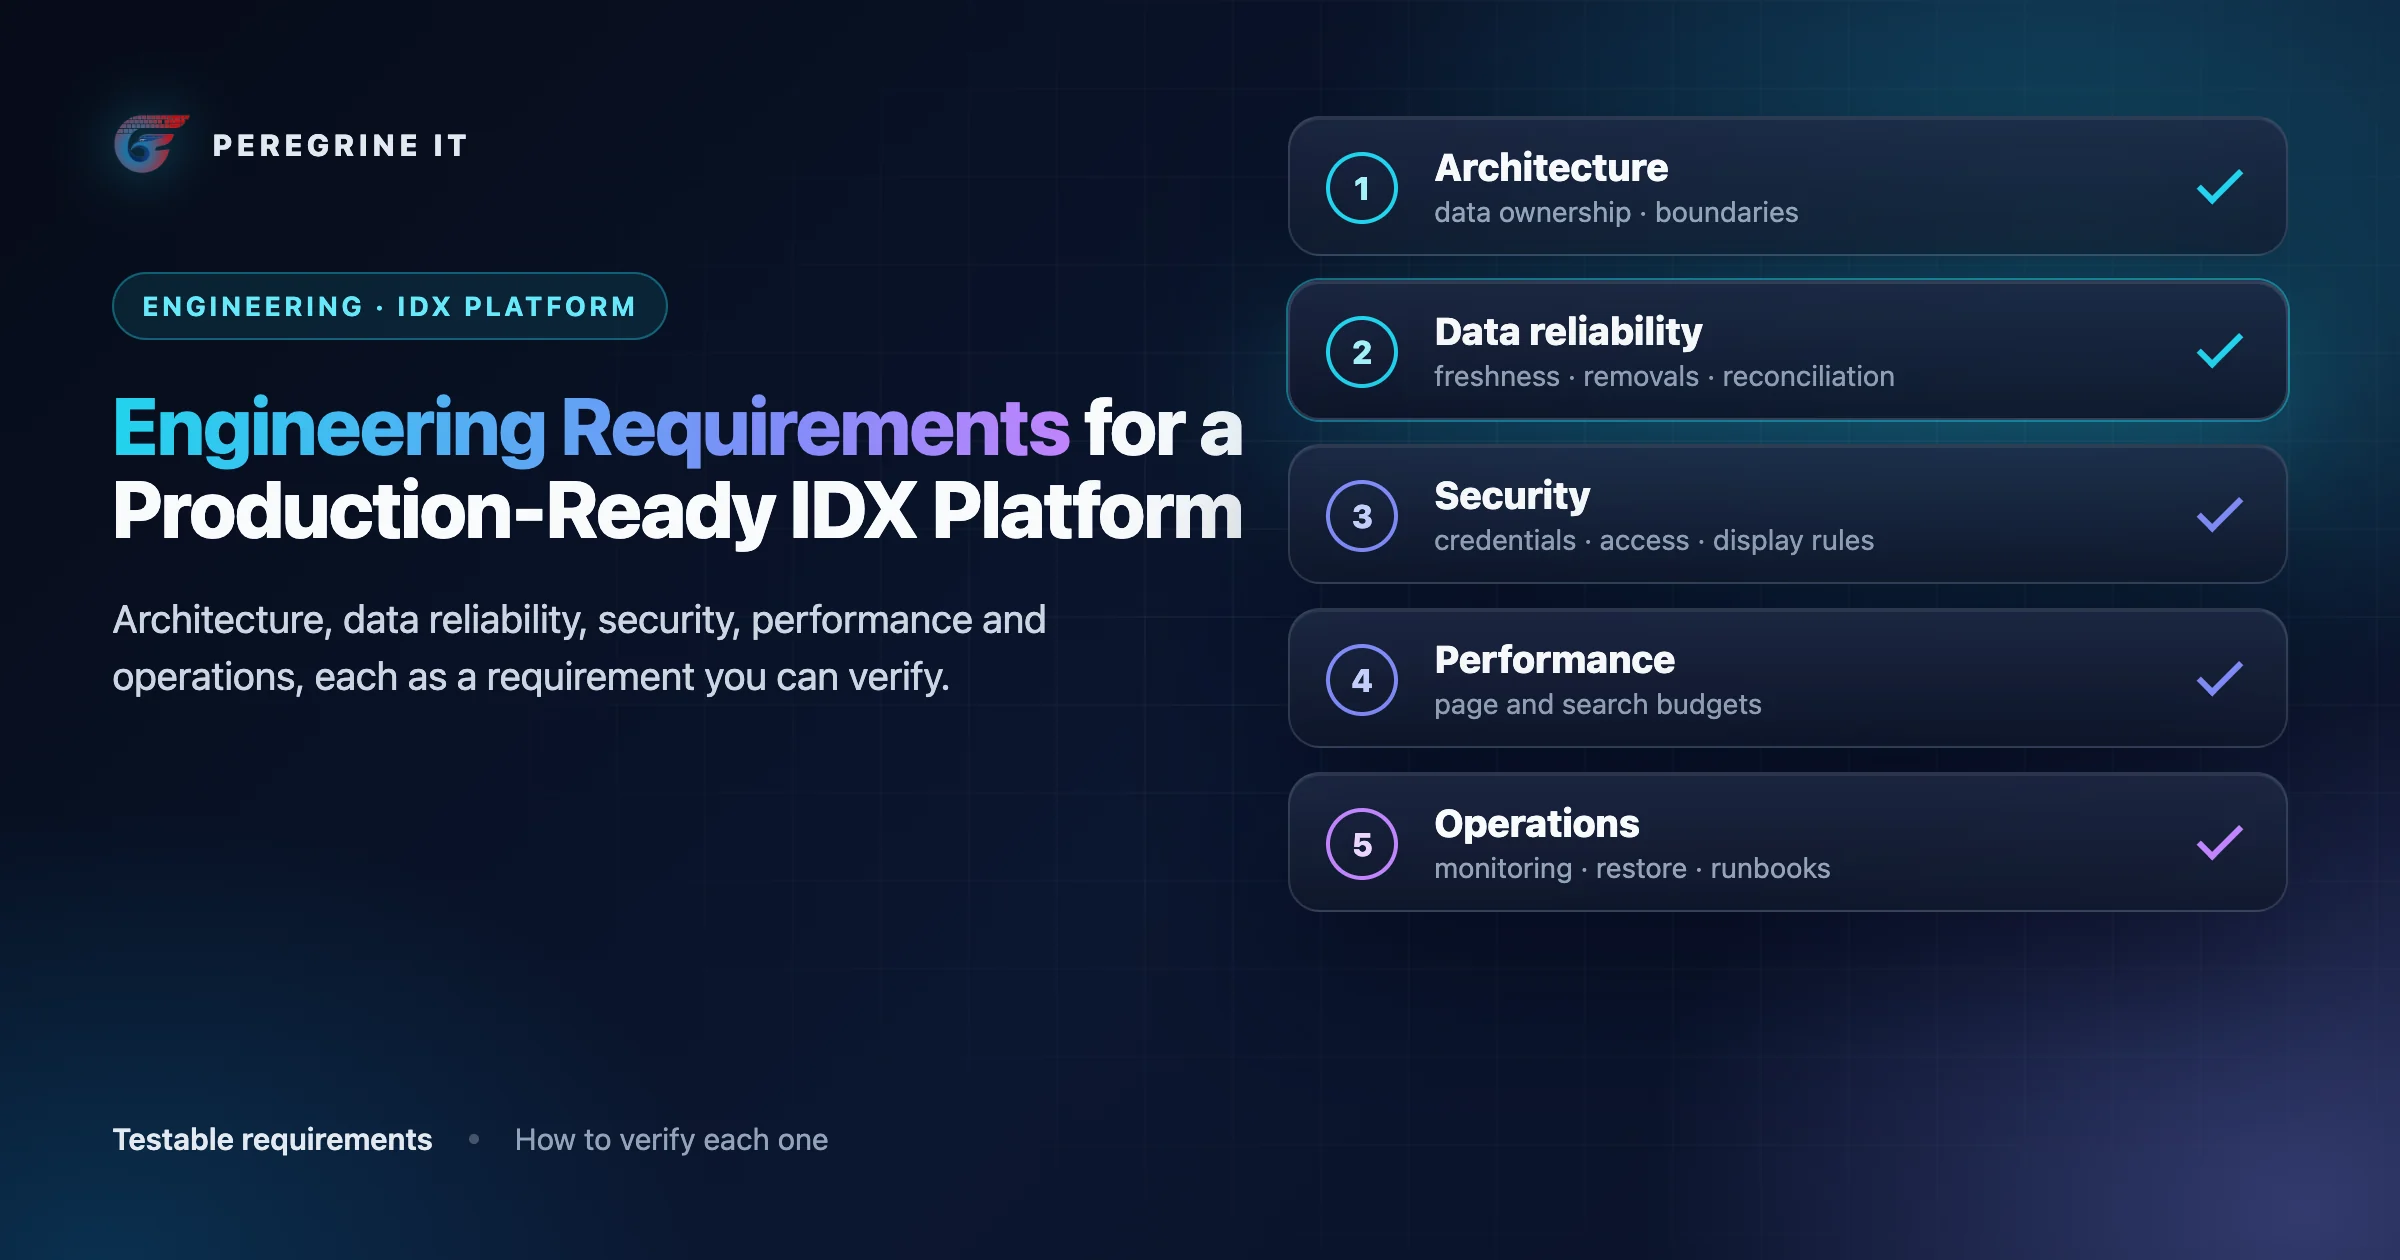Click the description paragraph starting 'Architecture, data reliability'

pos(579,648)
